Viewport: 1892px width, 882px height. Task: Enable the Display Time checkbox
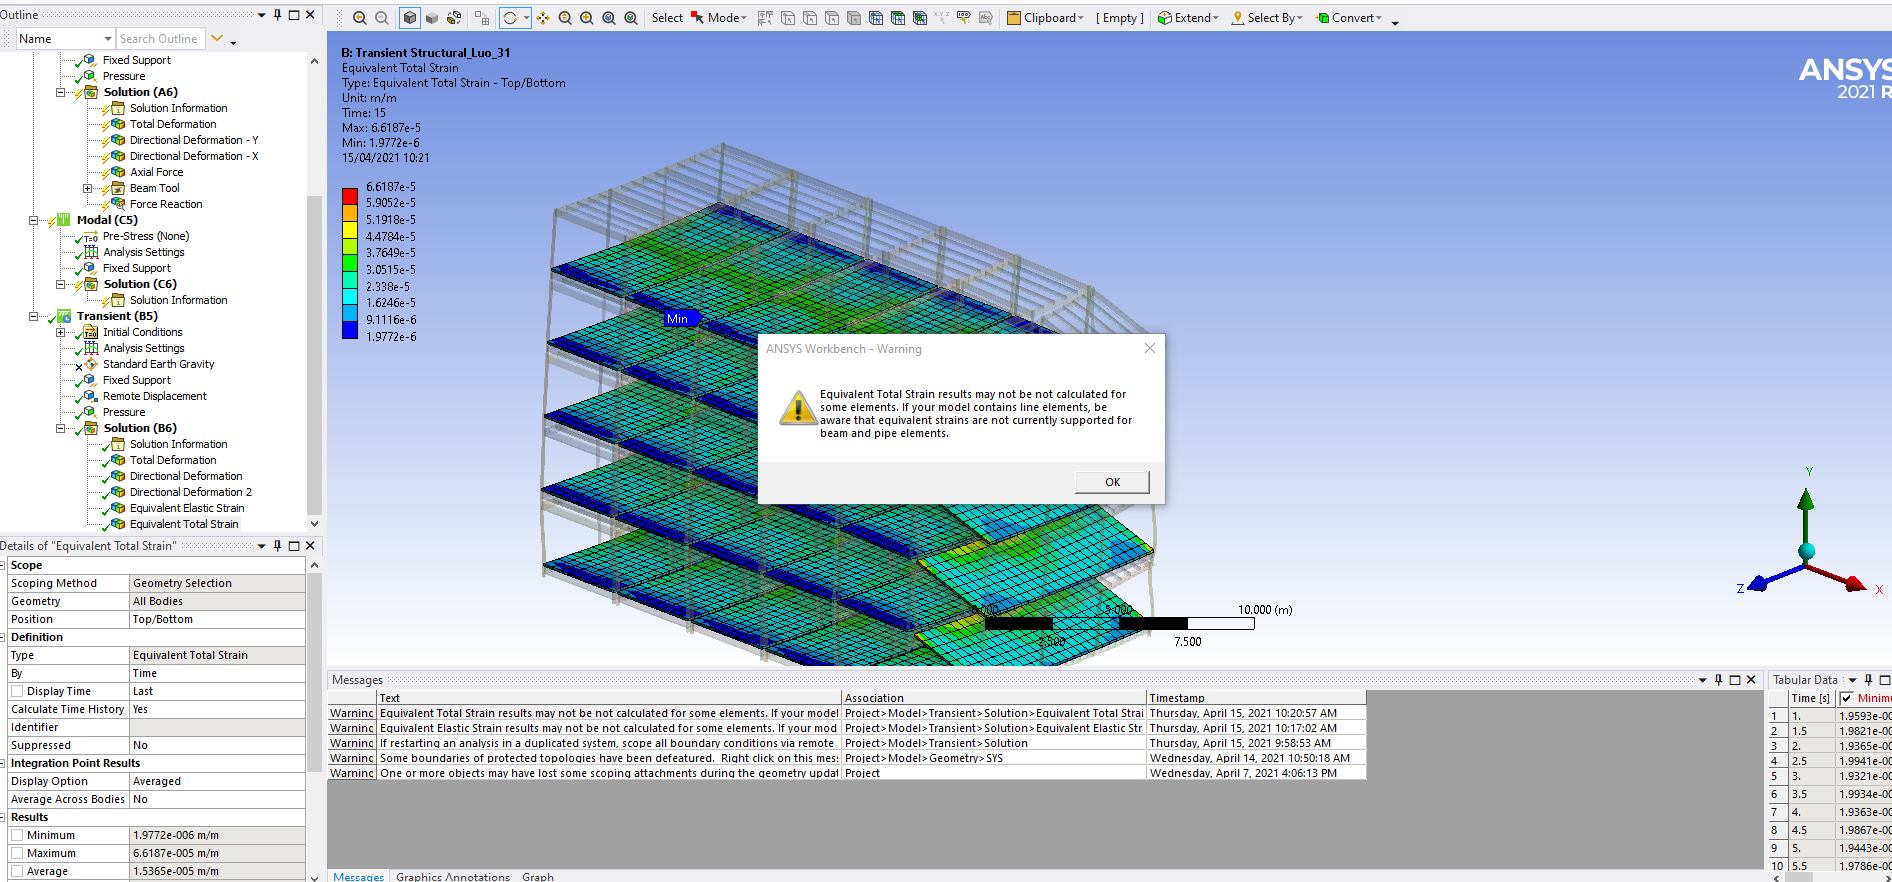(x=17, y=691)
